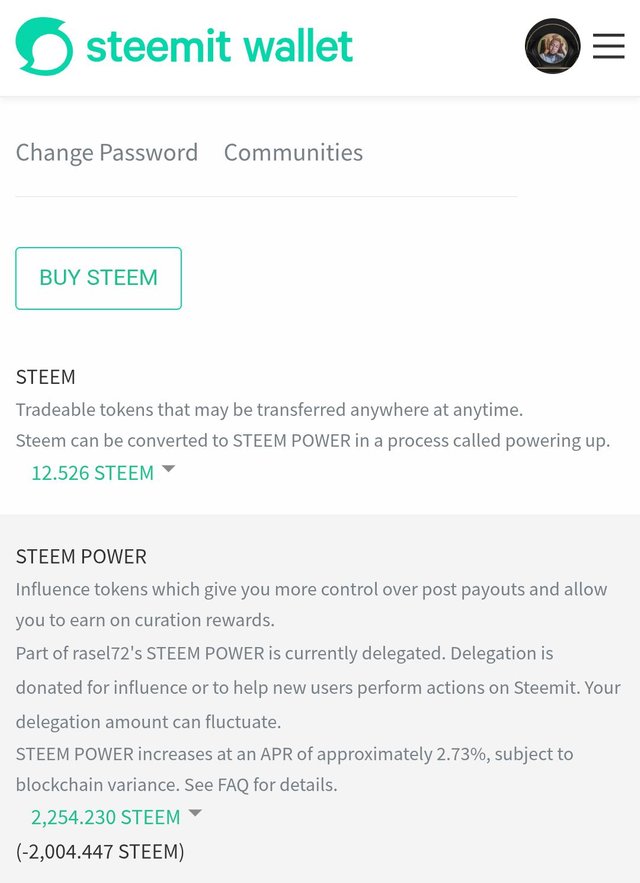Image resolution: width=640 pixels, height=883 pixels.
Task: Click the 'Tradeable tokens' description line
Action: tap(269, 410)
